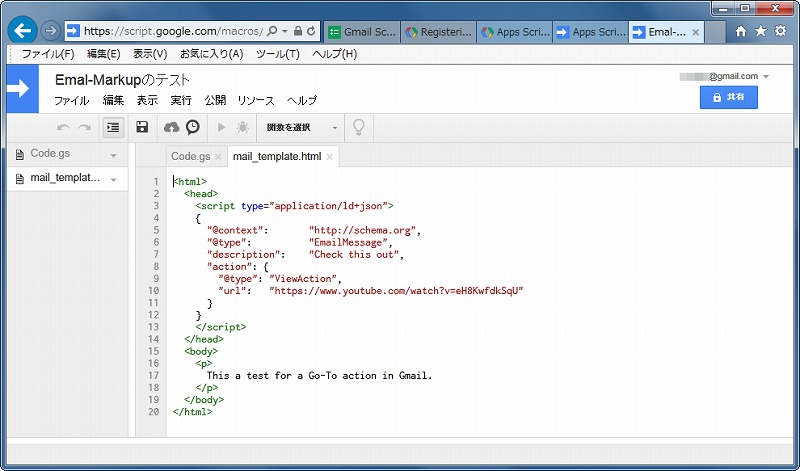Image resolution: width=800 pixels, height=471 pixels.
Task: Switch to the mail_template.html editor tab
Action: 277,157
